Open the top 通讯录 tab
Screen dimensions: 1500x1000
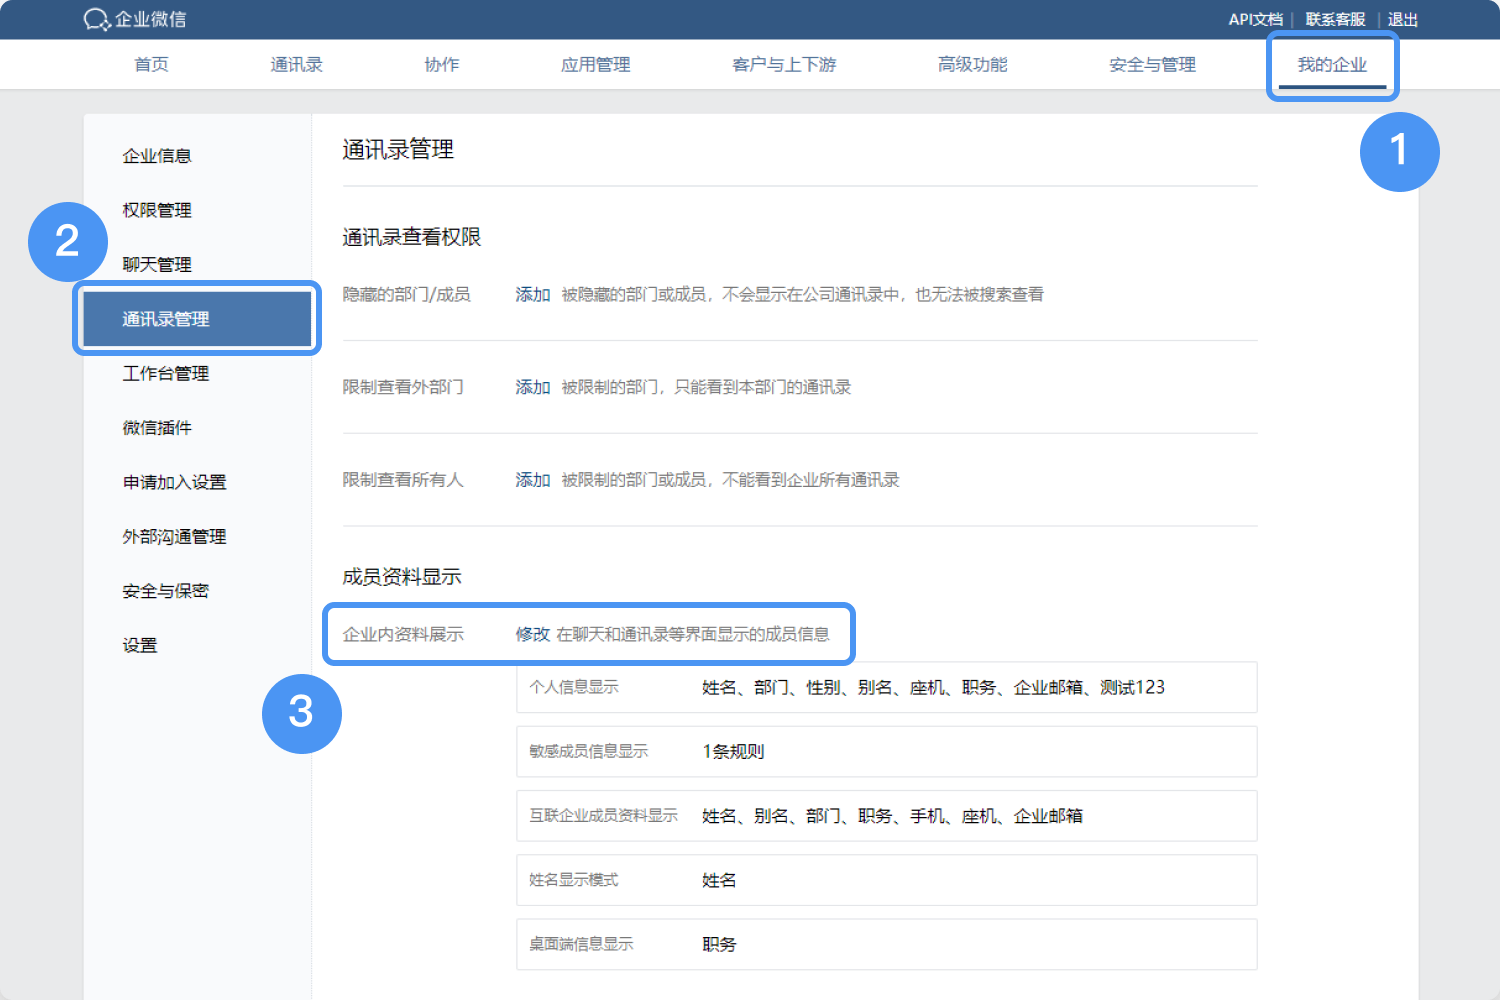(296, 65)
